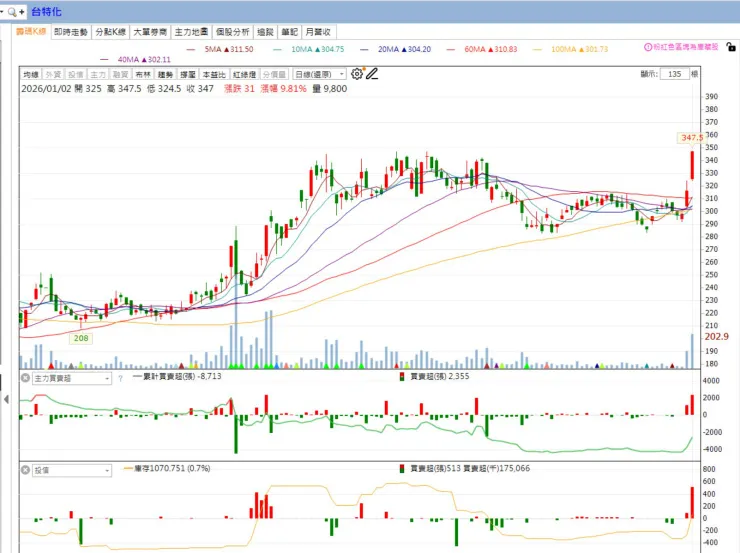Toggle the 融資 overlay button
Screen dimensions: 740x553
120,75
